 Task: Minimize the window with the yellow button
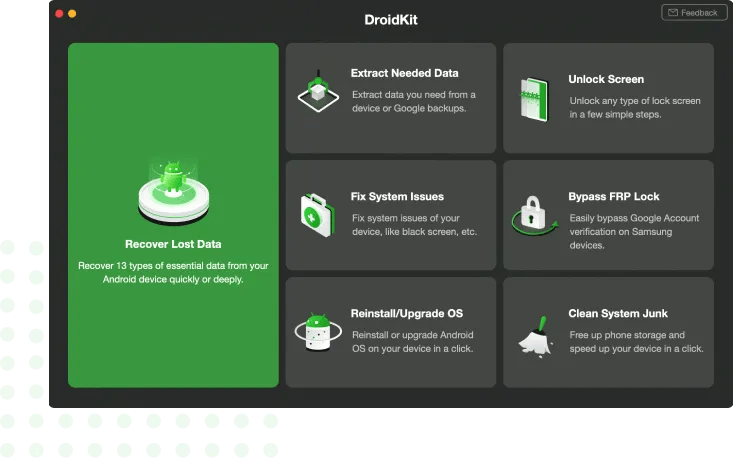coord(72,14)
